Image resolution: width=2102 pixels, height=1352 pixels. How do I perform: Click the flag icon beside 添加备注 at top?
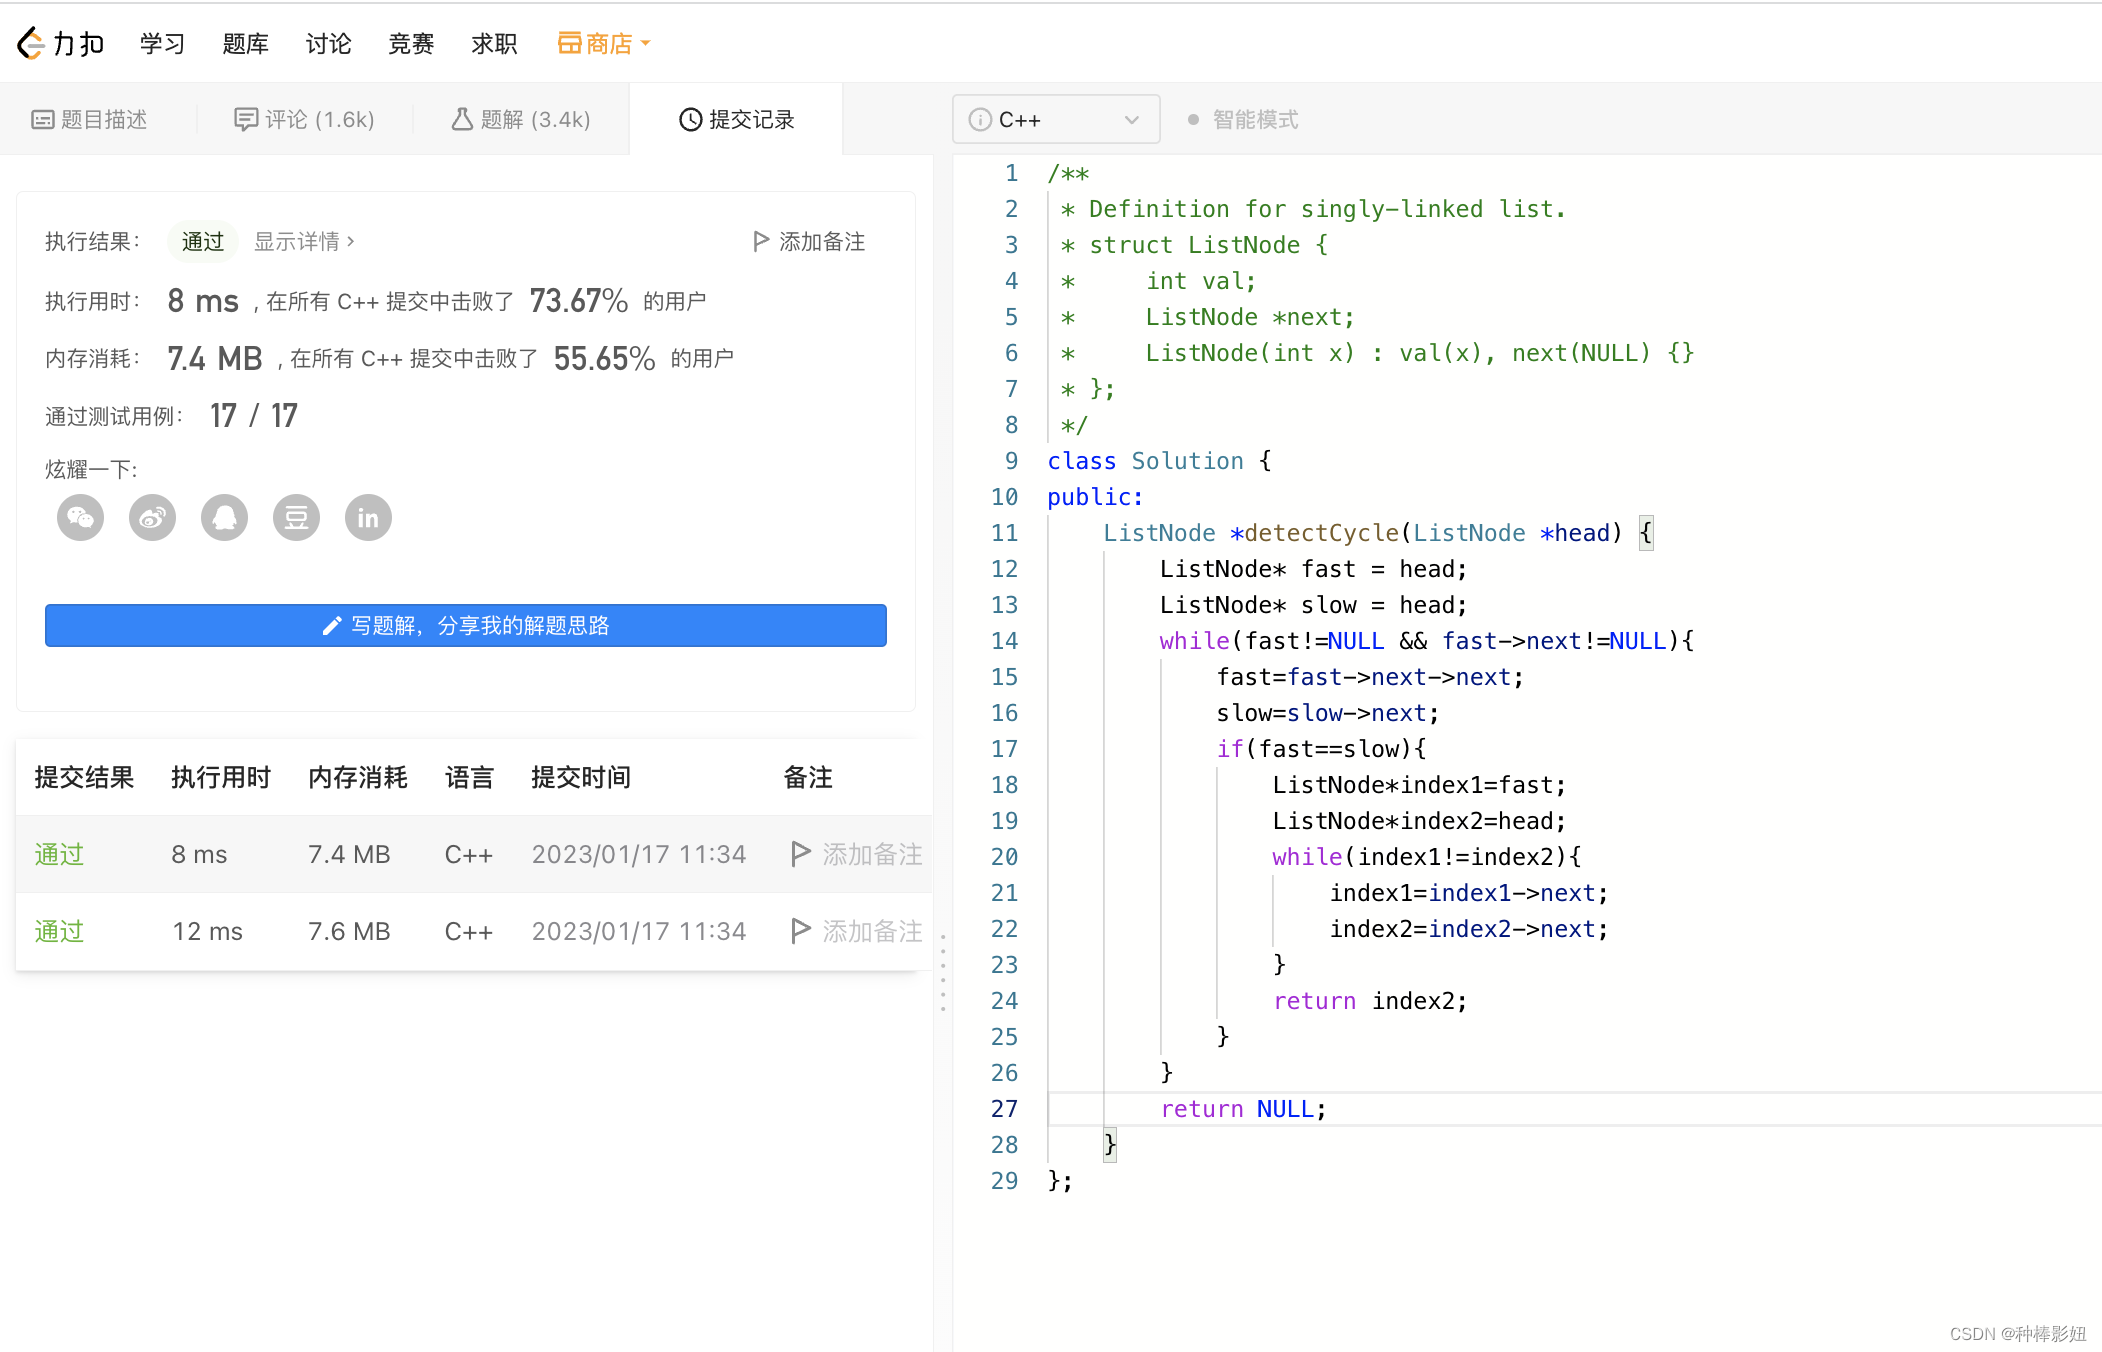tap(761, 241)
